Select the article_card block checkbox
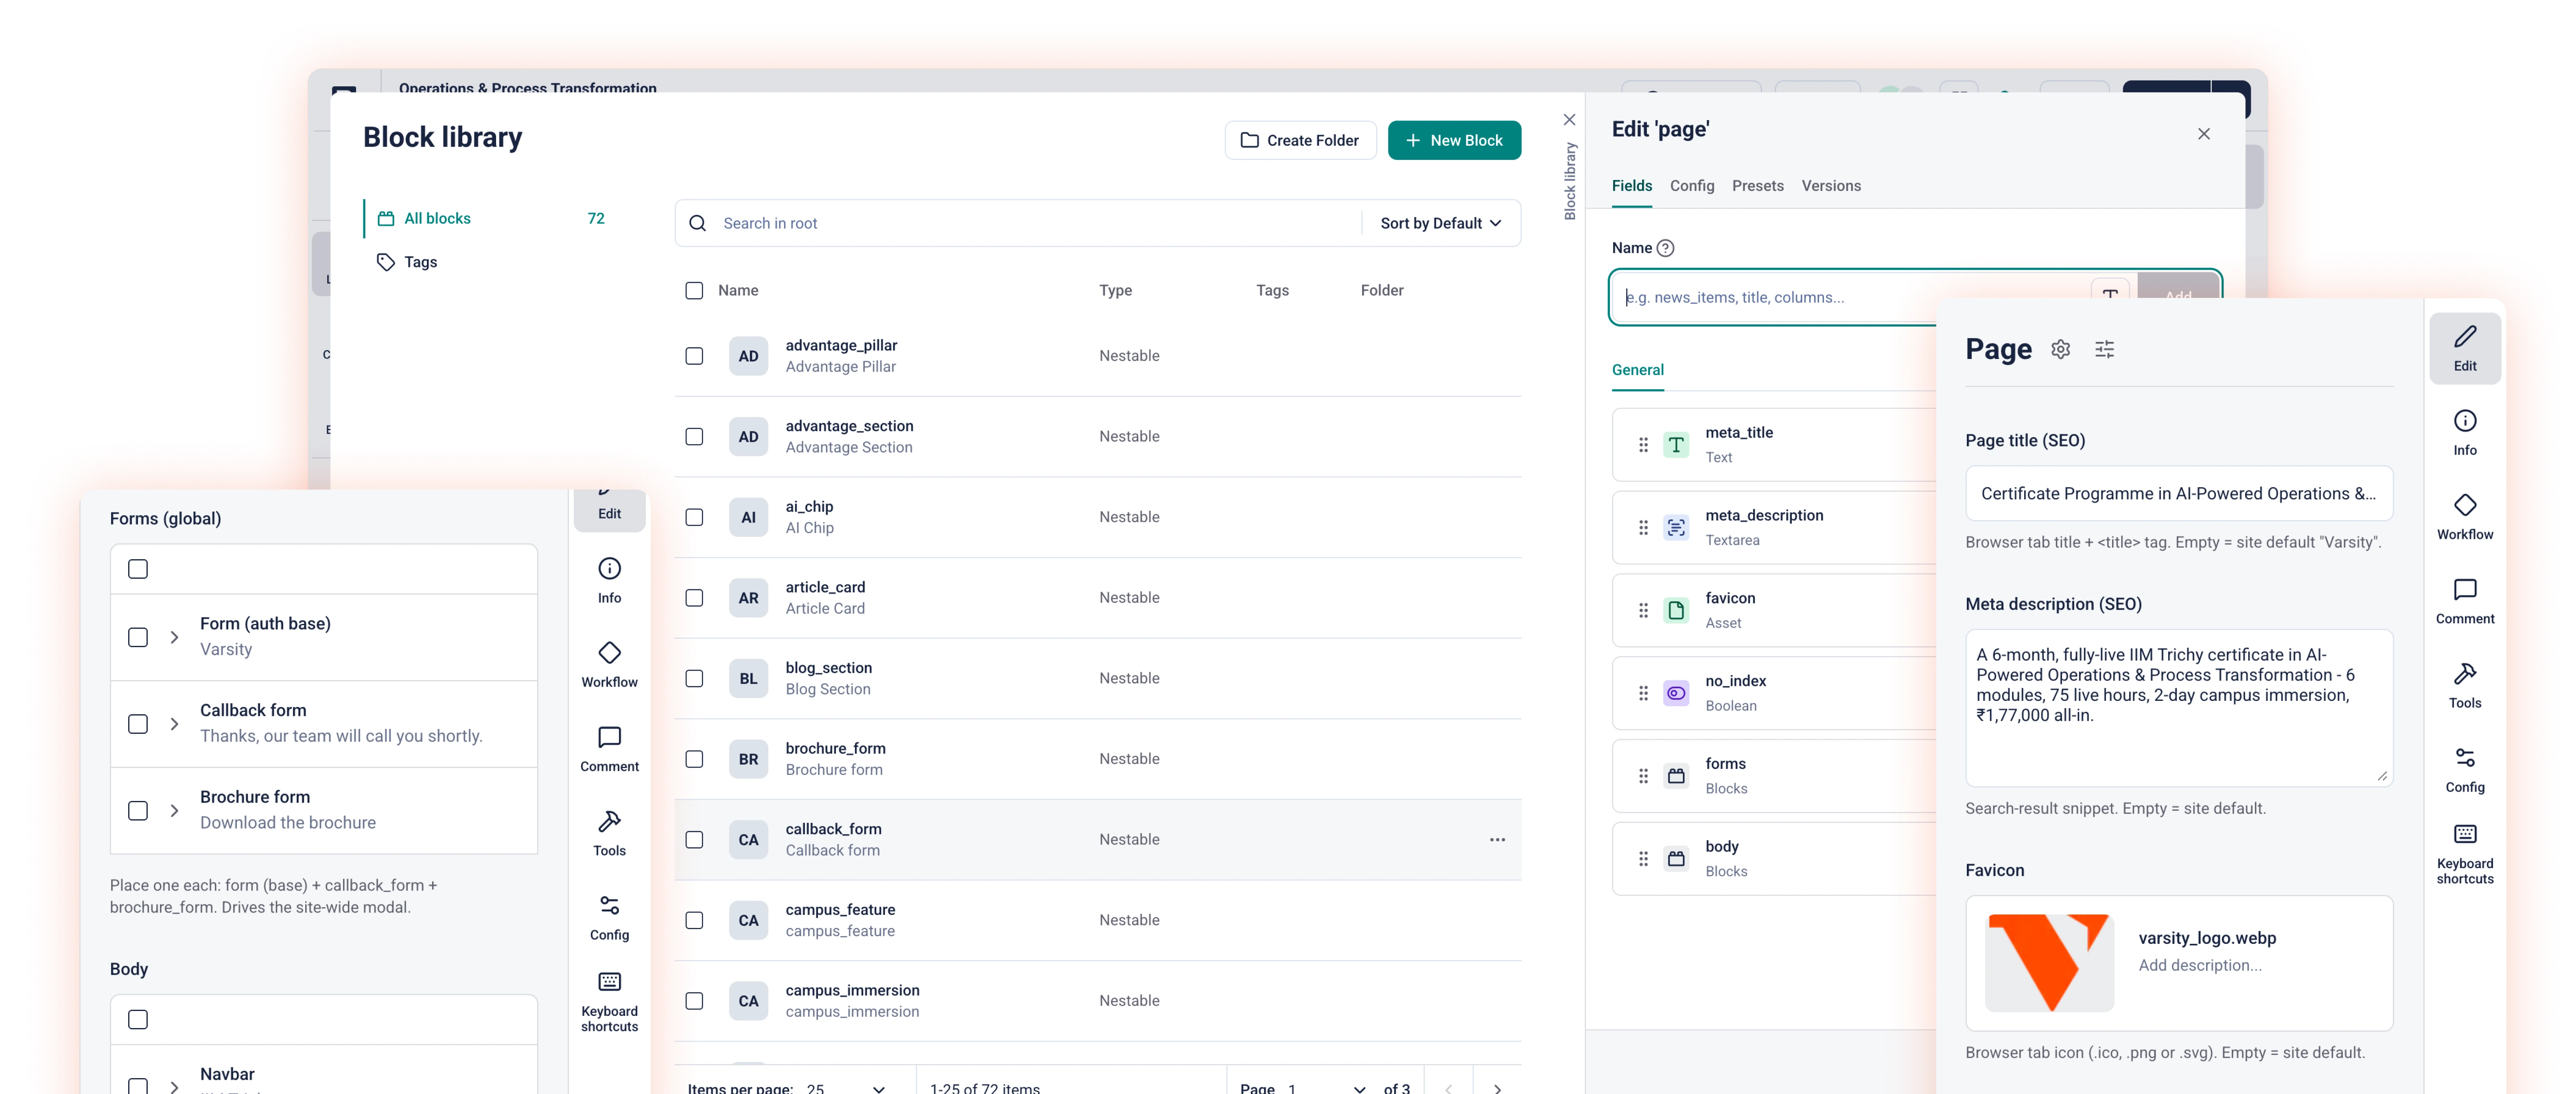The height and width of the screenshot is (1094, 2576). pyautogui.click(x=694, y=598)
